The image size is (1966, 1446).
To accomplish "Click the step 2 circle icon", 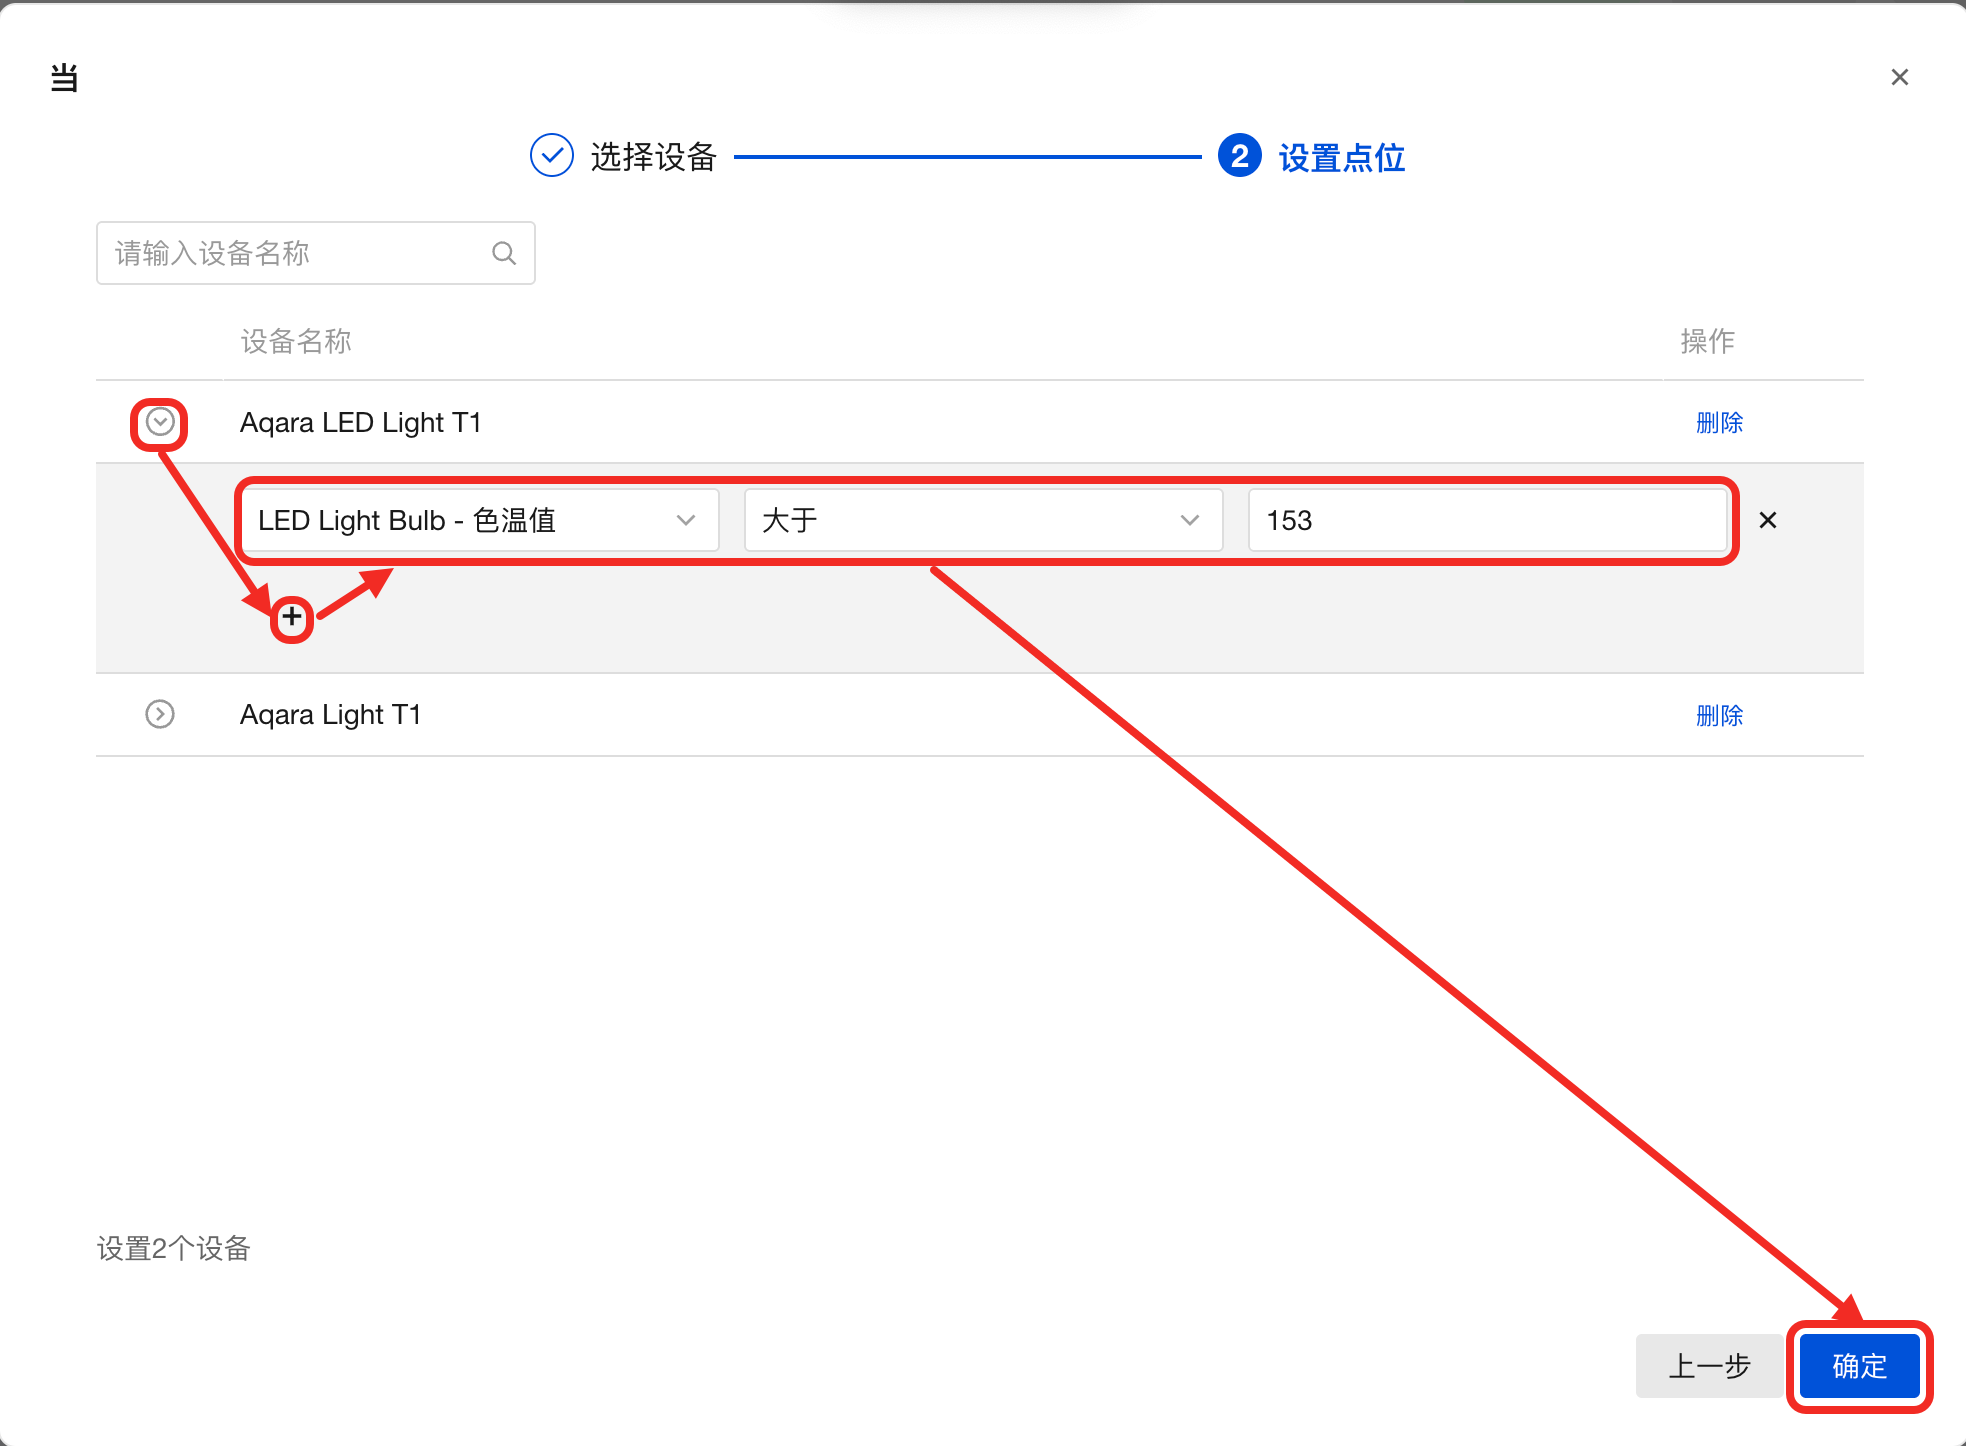I will pos(1239,156).
